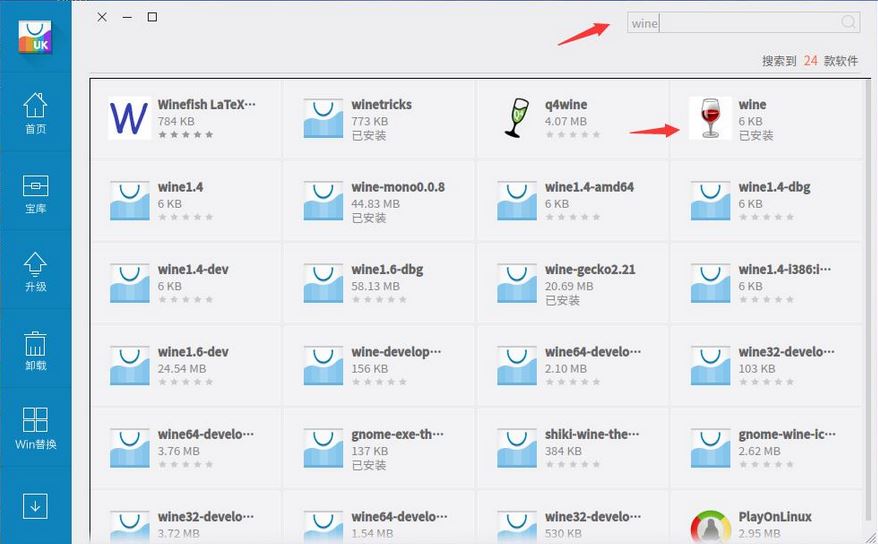The image size is (878, 544).
Task: Click the 3.72 MB wine32-develo entry
Action: click(x=186, y=518)
